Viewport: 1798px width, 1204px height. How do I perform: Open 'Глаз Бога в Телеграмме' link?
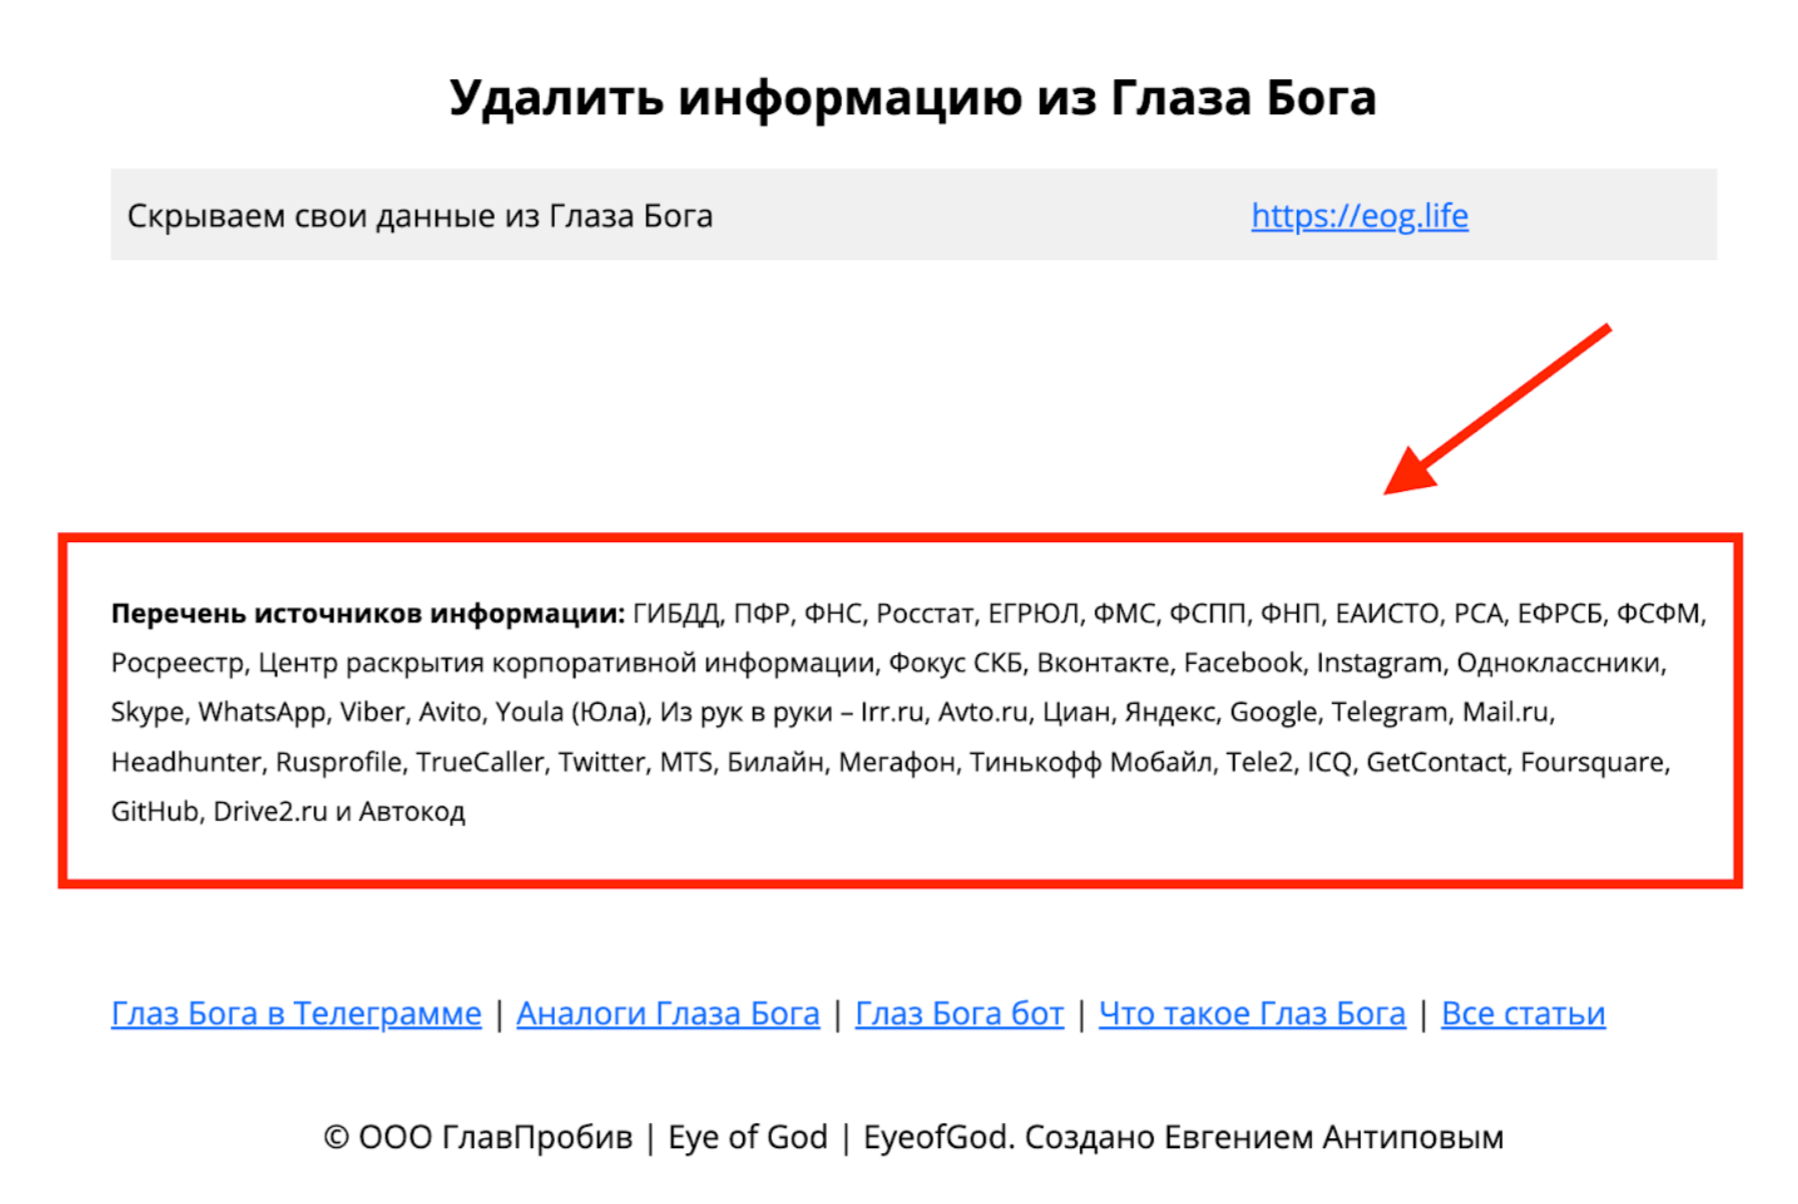click(x=296, y=1014)
